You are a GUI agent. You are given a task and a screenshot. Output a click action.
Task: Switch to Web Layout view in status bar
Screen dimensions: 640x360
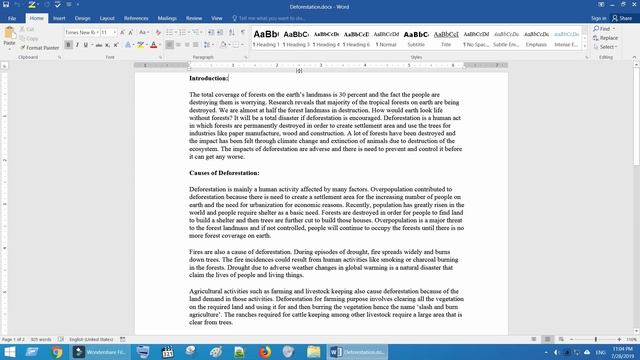[x=561, y=339]
